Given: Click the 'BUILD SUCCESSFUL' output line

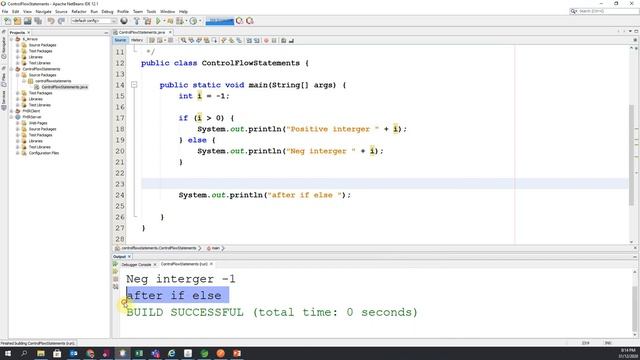Looking at the screenshot, I should point(272,312).
